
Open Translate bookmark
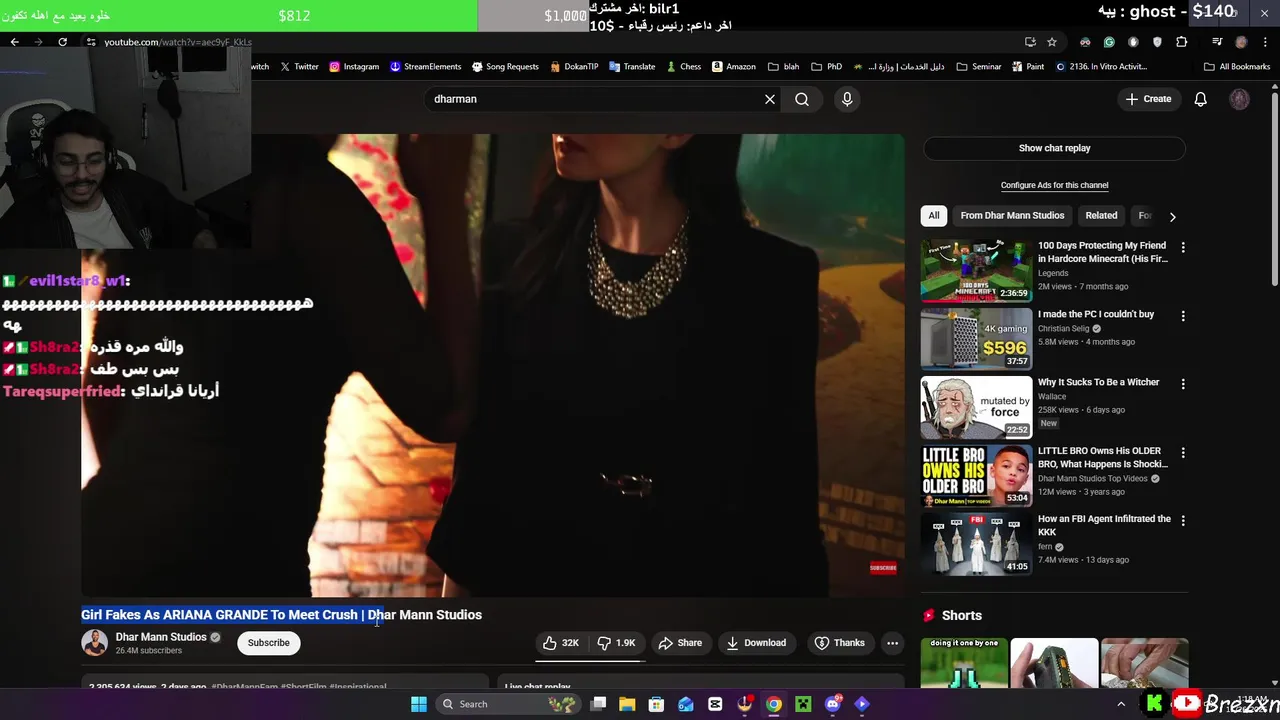click(632, 67)
